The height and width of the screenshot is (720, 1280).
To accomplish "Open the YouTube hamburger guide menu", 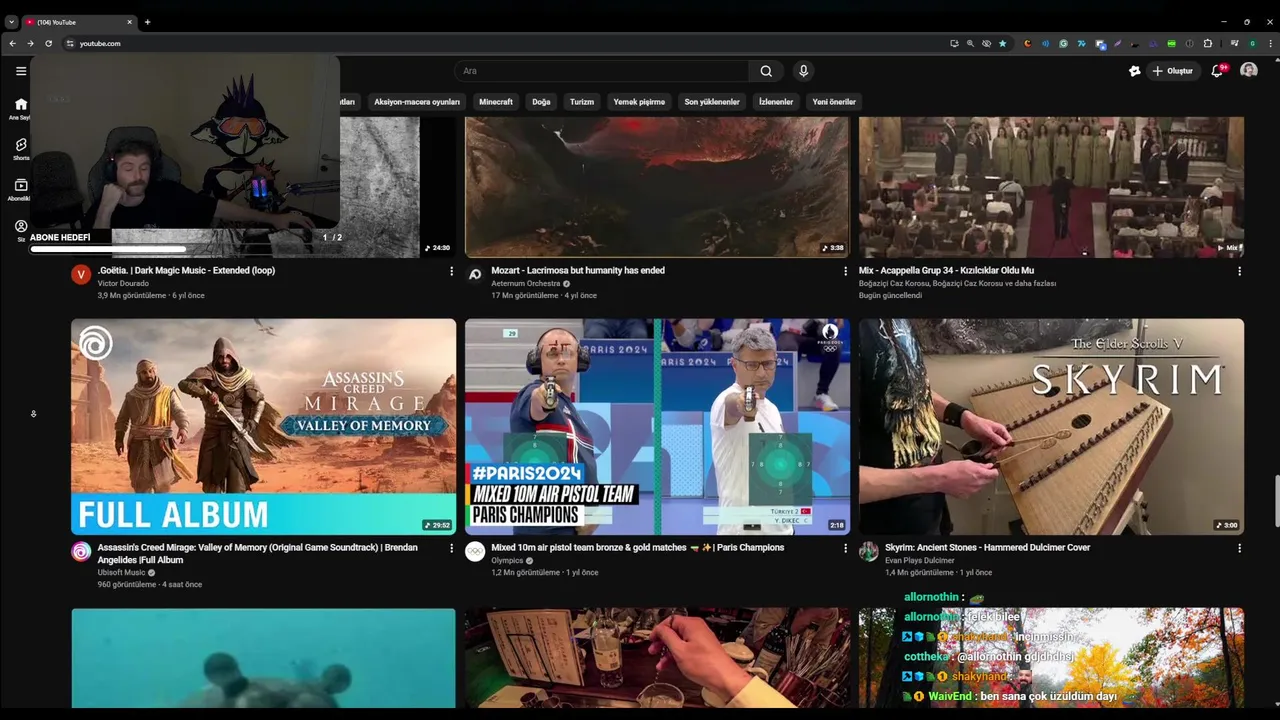I will tap(21, 71).
